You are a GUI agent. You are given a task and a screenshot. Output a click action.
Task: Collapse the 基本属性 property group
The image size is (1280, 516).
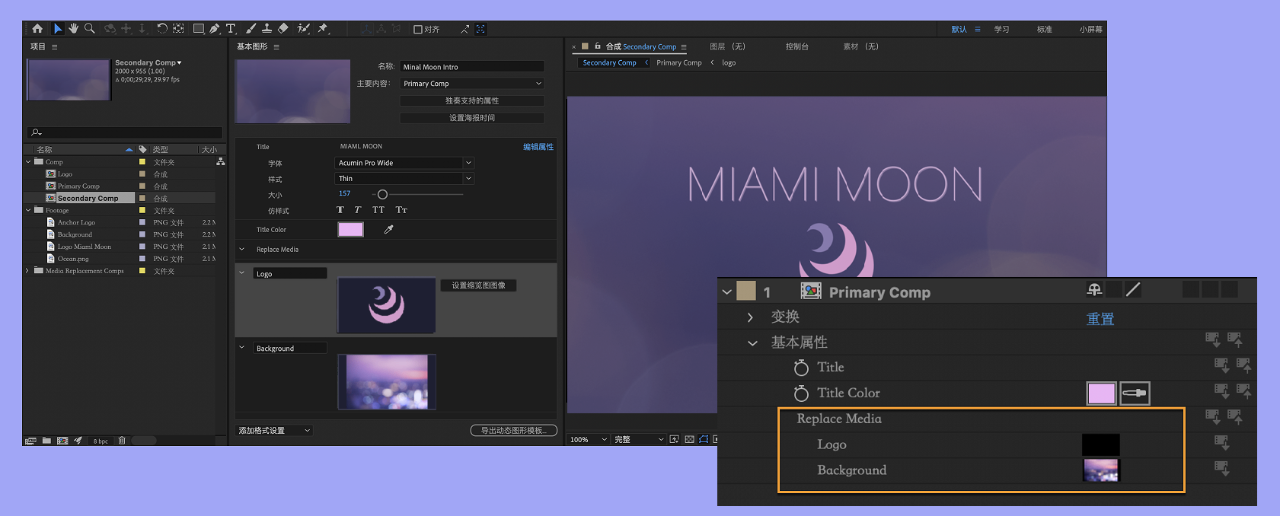pyautogui.click(x=752, y=342)
